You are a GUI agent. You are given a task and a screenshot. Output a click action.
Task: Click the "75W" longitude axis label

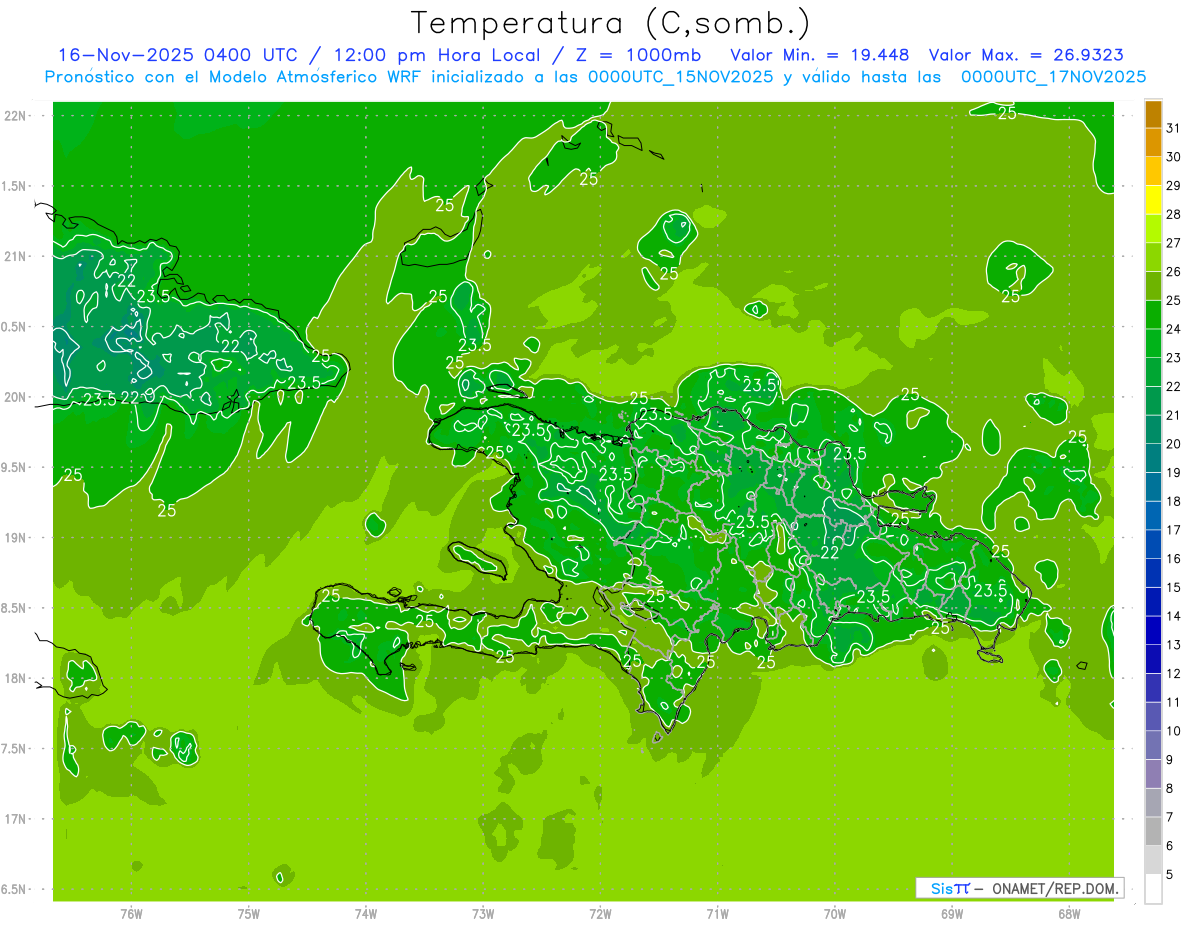click(x=249, y=913)
